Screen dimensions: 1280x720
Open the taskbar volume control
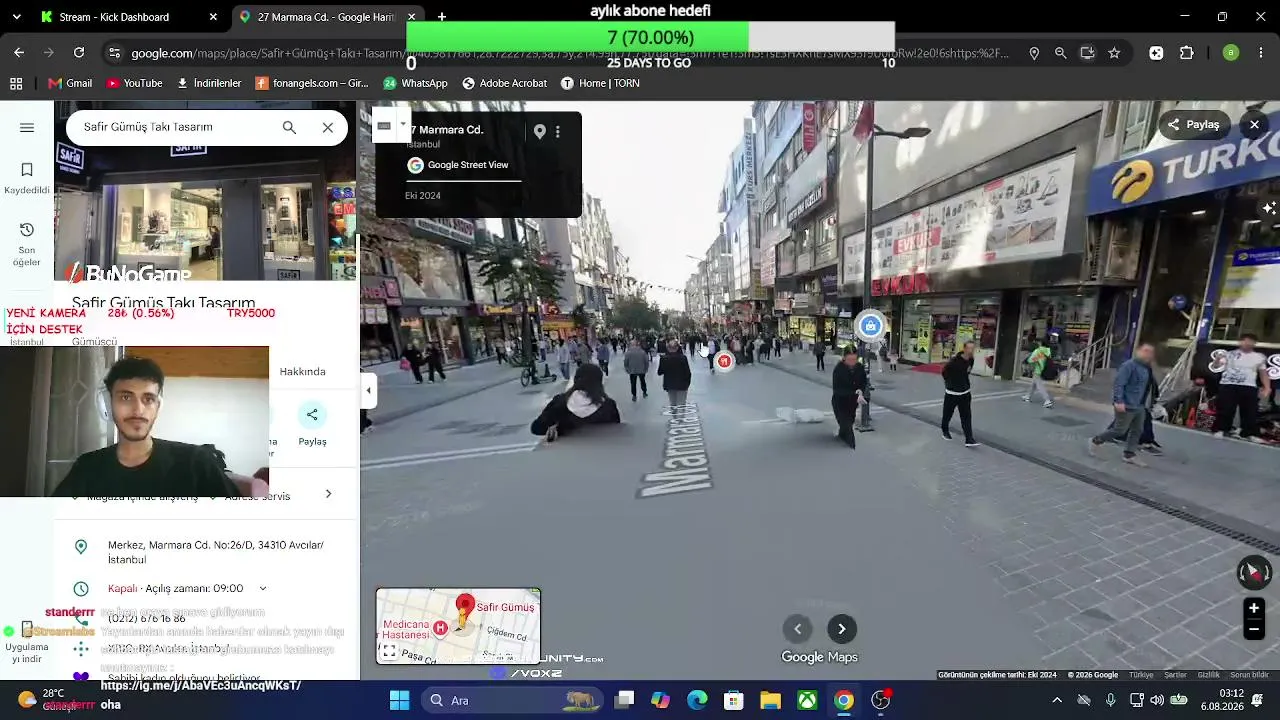tap(1157, 700)
